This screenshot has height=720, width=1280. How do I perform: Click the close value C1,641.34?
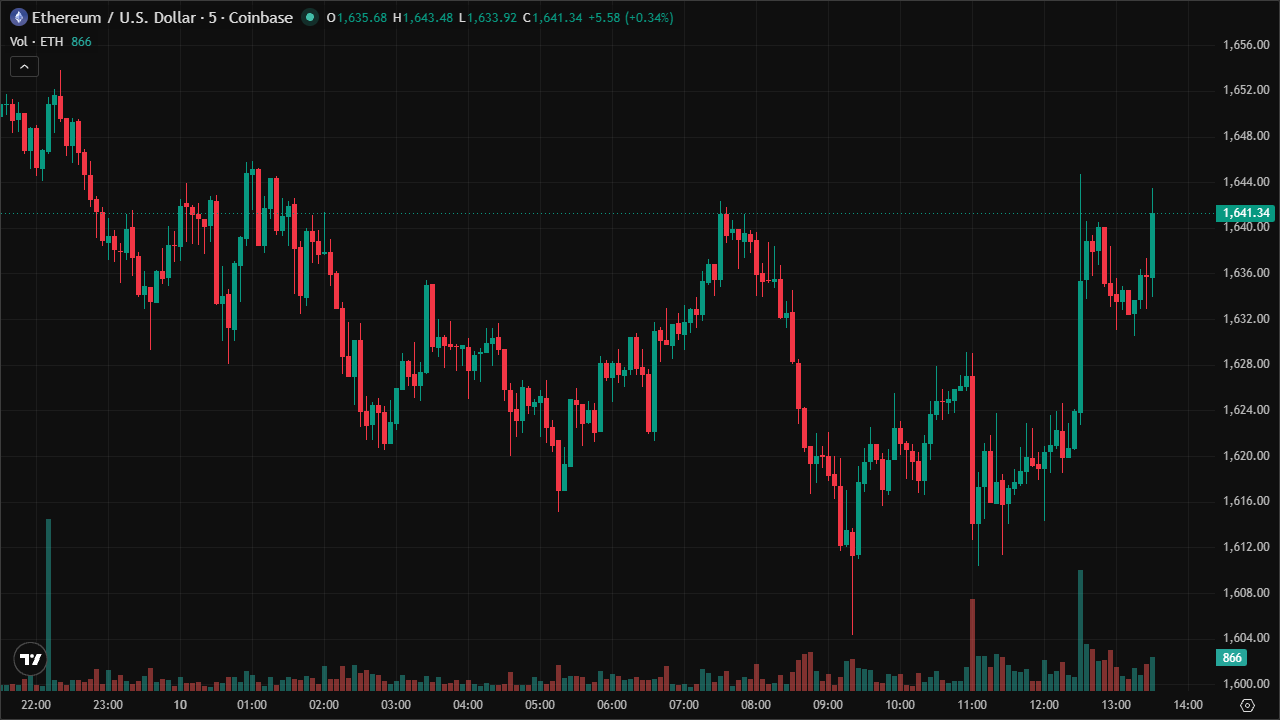[x=553, y=18]
